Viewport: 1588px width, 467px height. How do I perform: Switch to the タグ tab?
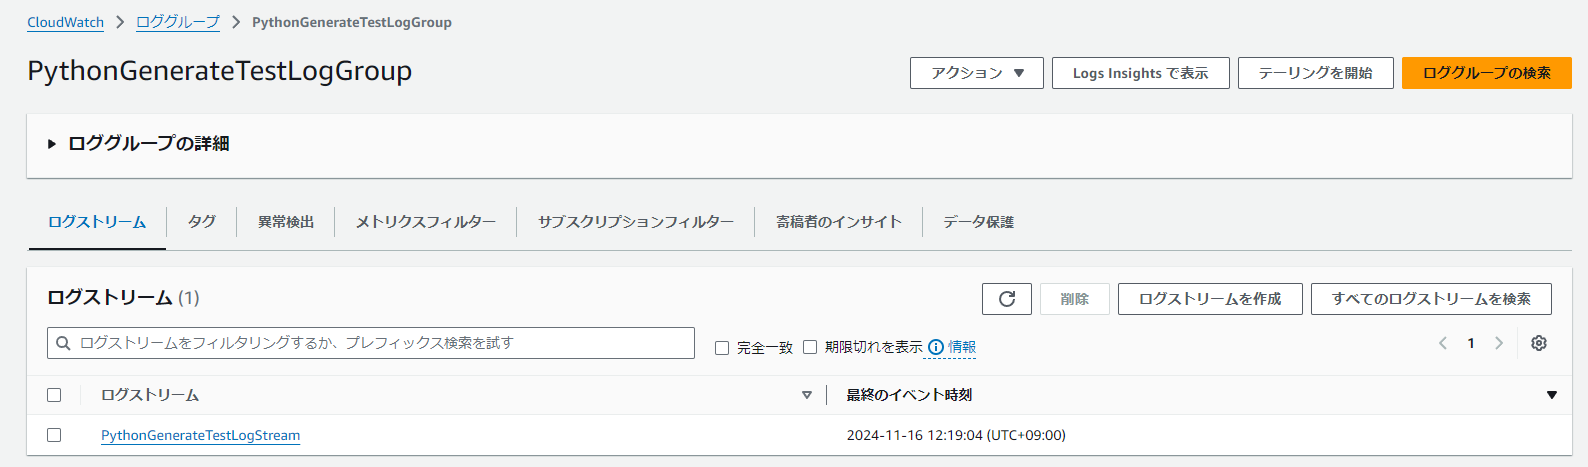pyautogui.click(x=202, y=222)
